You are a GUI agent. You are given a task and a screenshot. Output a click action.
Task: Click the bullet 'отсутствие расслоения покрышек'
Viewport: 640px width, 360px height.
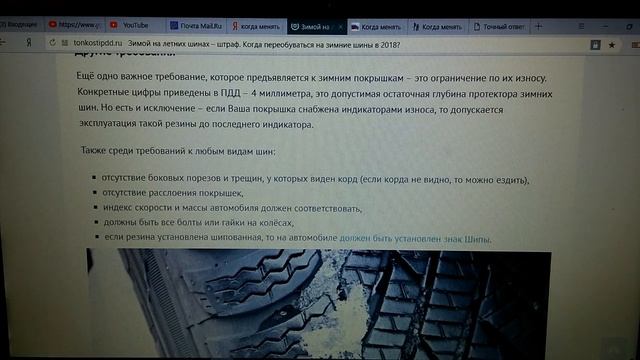click(173, 193)
